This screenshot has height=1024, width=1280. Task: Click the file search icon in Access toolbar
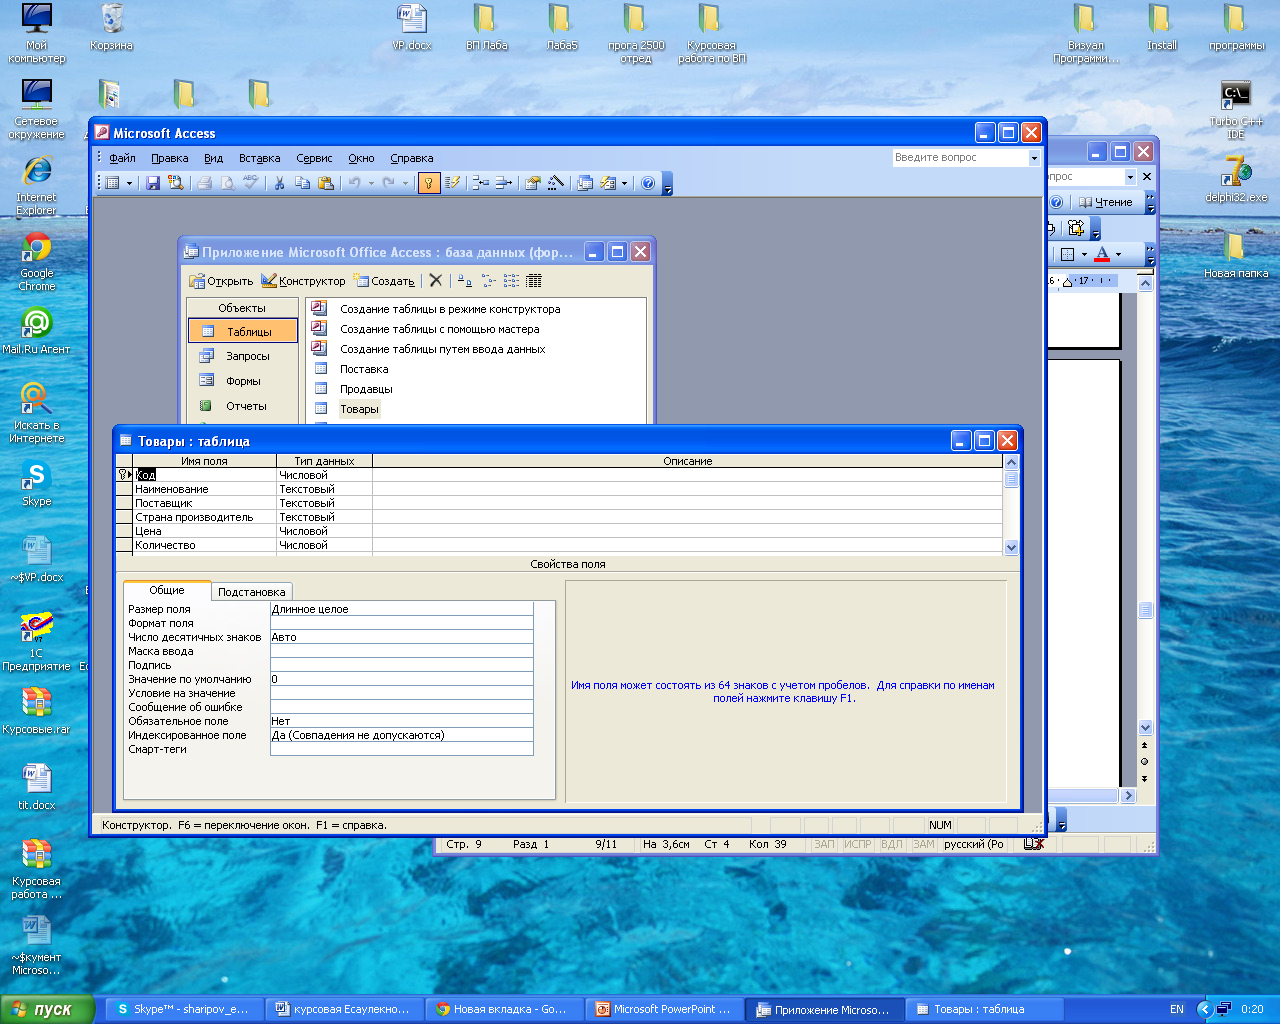(176, 183)
